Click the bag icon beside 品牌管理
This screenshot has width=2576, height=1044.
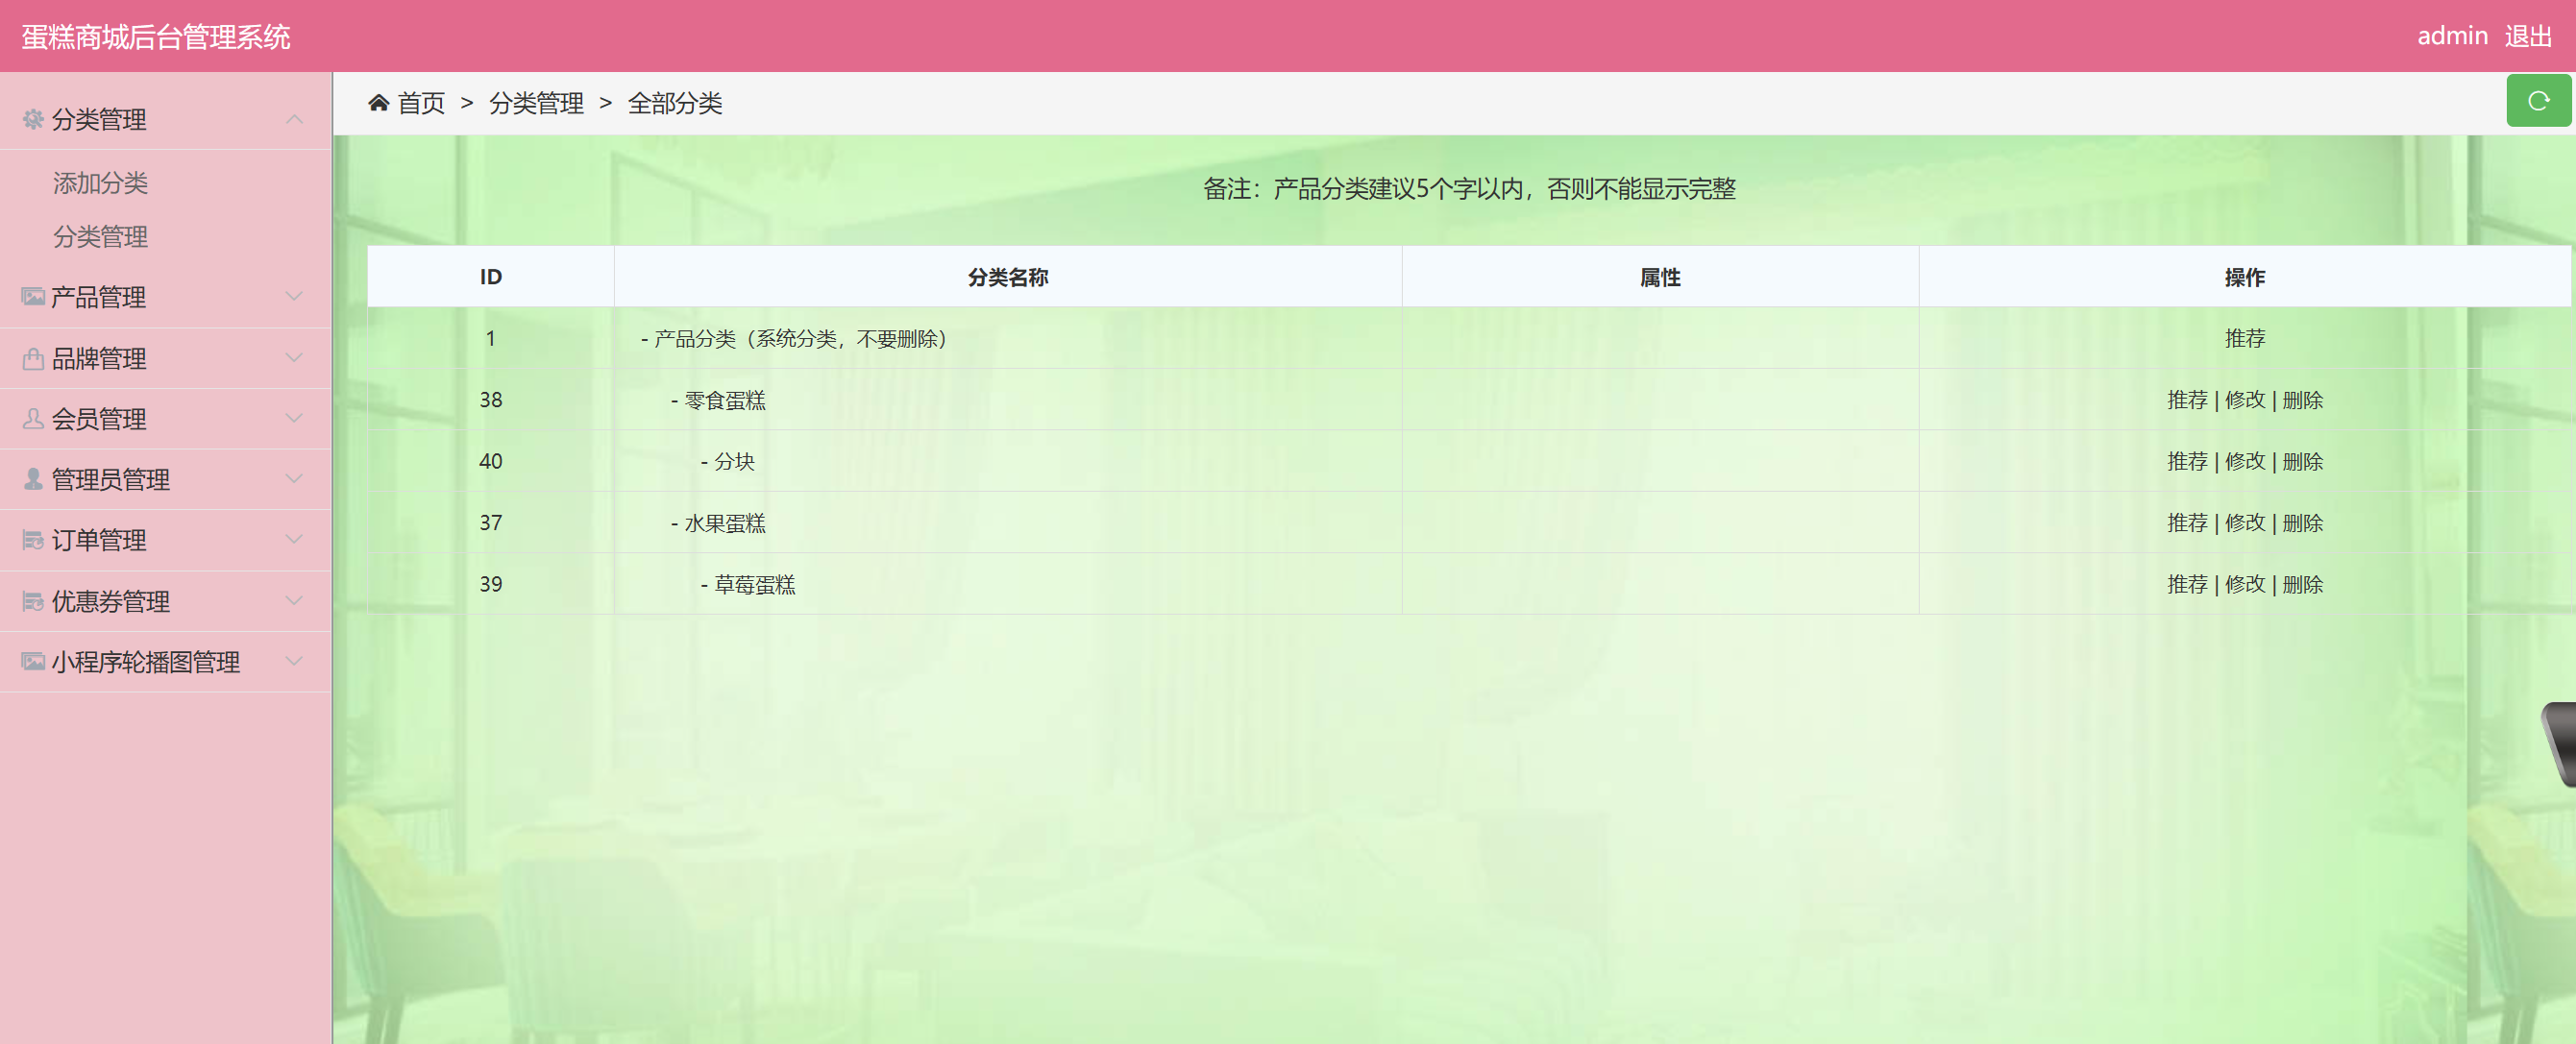(x=33, y=359)
